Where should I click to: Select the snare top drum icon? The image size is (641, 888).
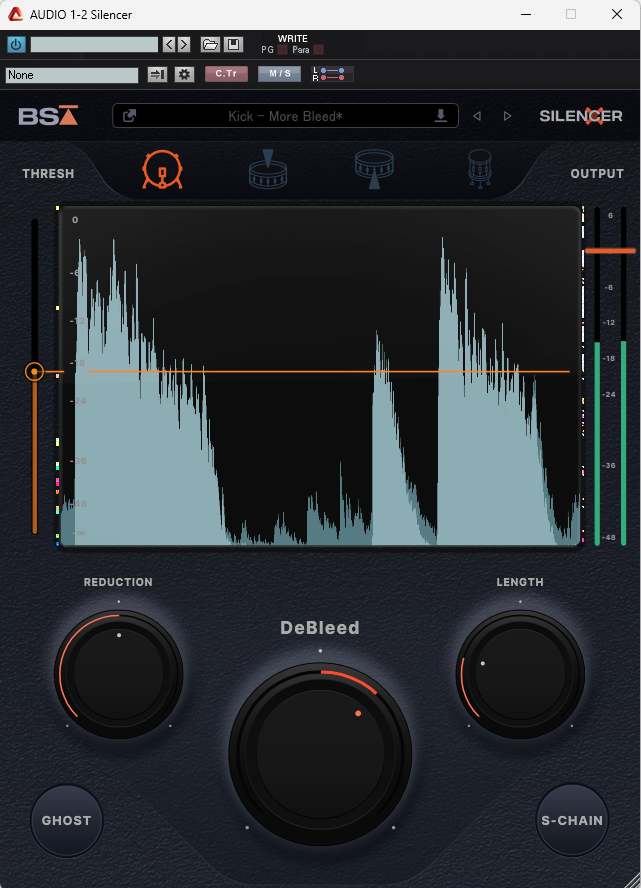[268, 169]
